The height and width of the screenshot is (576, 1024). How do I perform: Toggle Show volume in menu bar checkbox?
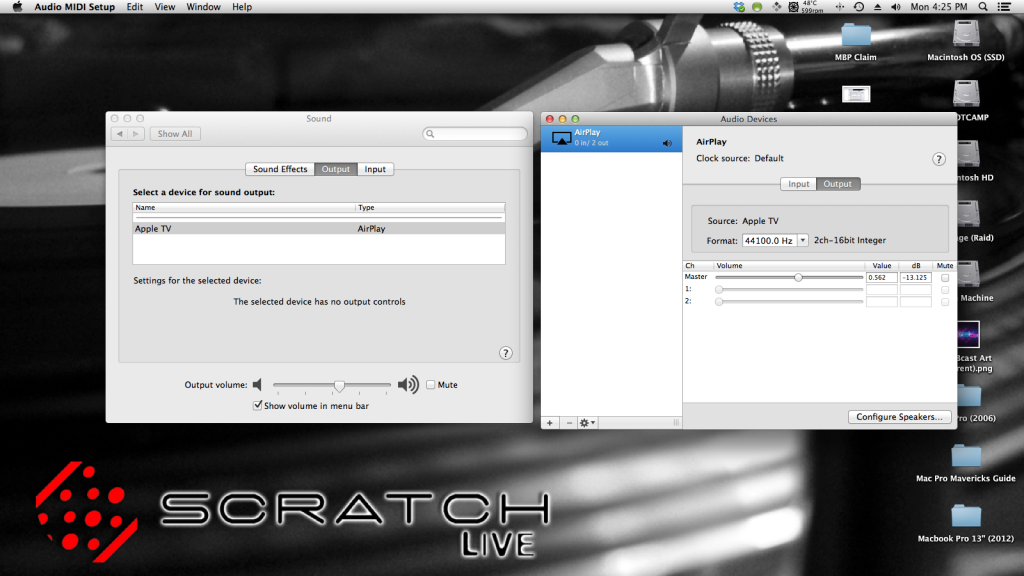pyautogui.click(x=257, y=406)
